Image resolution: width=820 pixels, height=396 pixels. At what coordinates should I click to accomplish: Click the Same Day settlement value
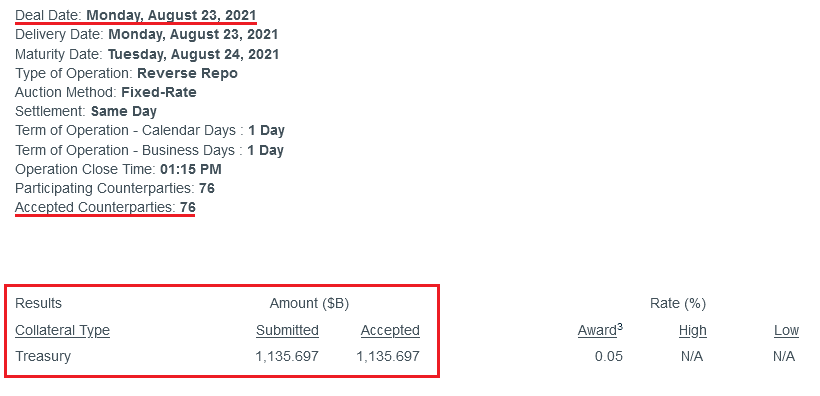point(124,111)
